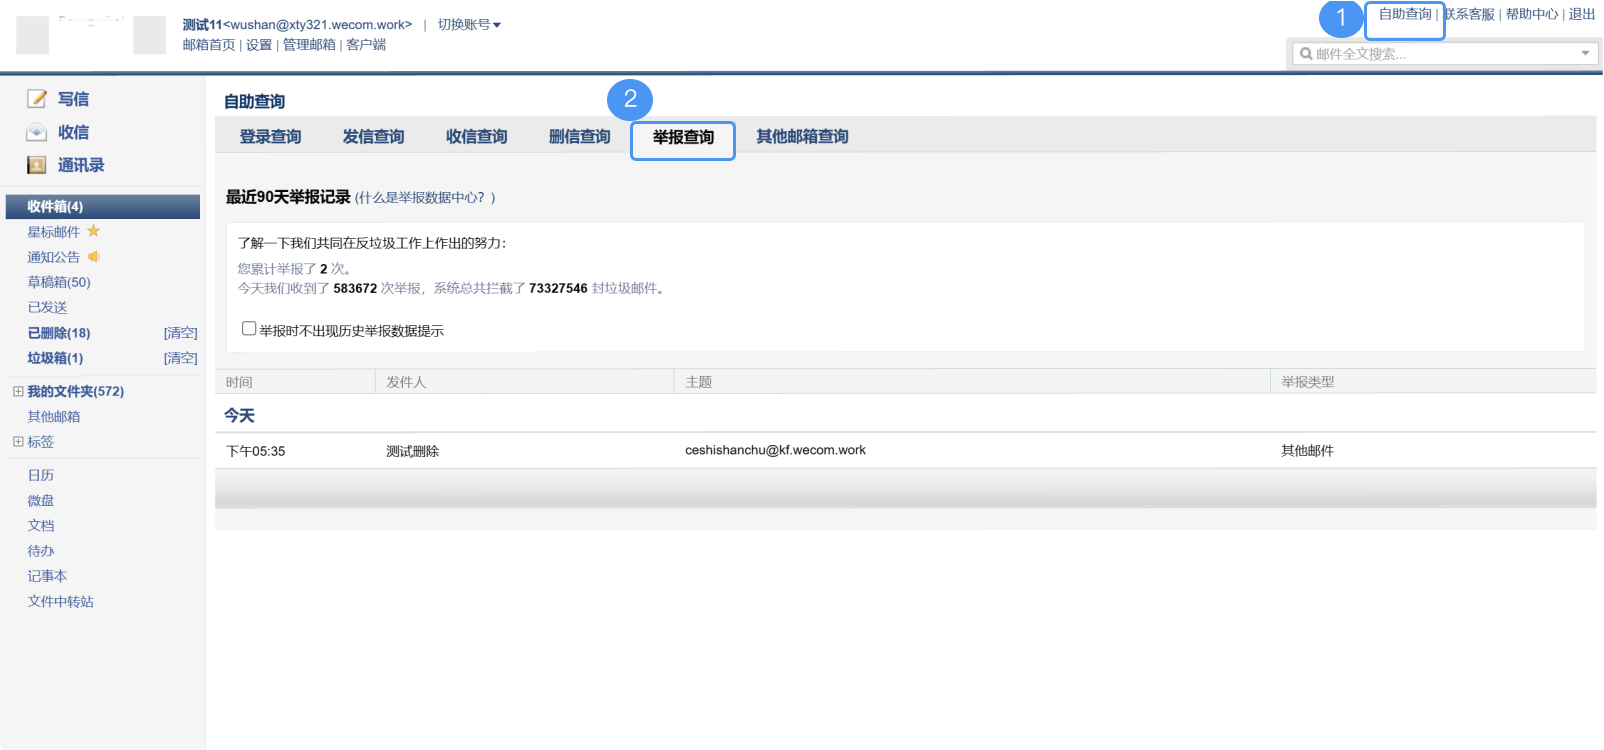
Task: Expand 我的文件夹 folder tree
Action: [18, 391]
